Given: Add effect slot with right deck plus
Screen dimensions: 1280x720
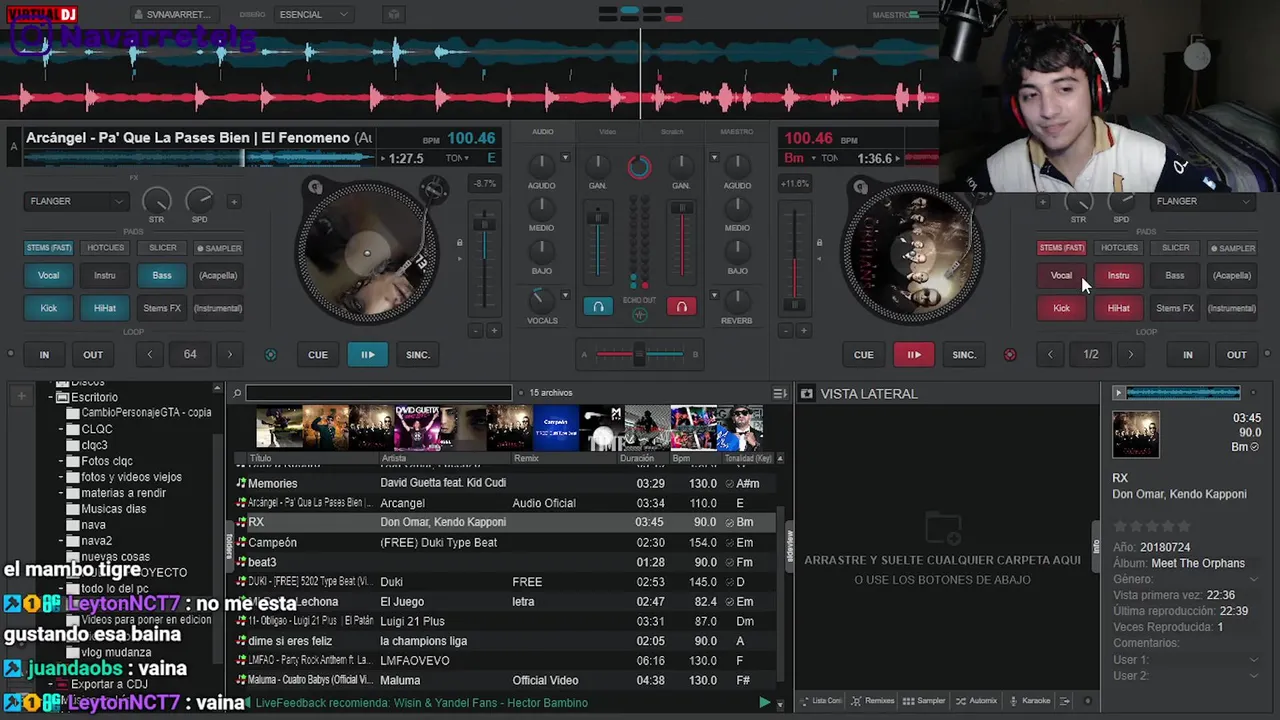Looking at the screenshot, I should [x=1042, y=201].
